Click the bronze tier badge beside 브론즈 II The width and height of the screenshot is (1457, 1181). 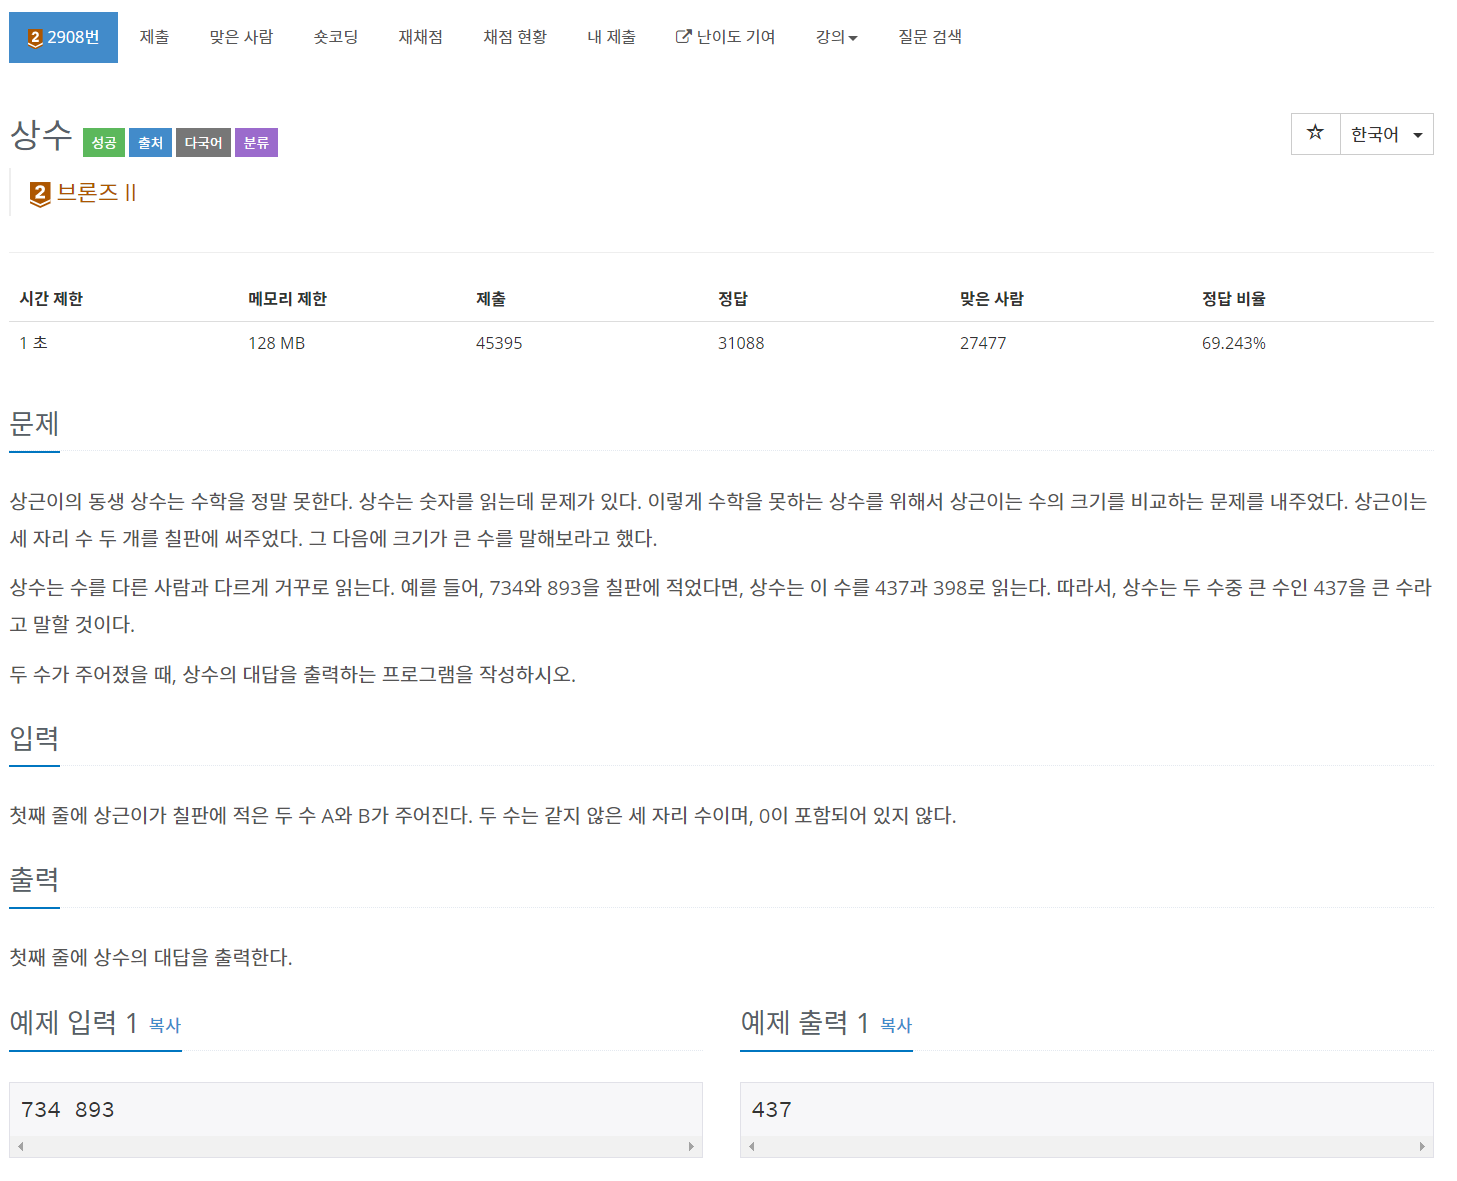pyautogui.click(x=40, y=194)
